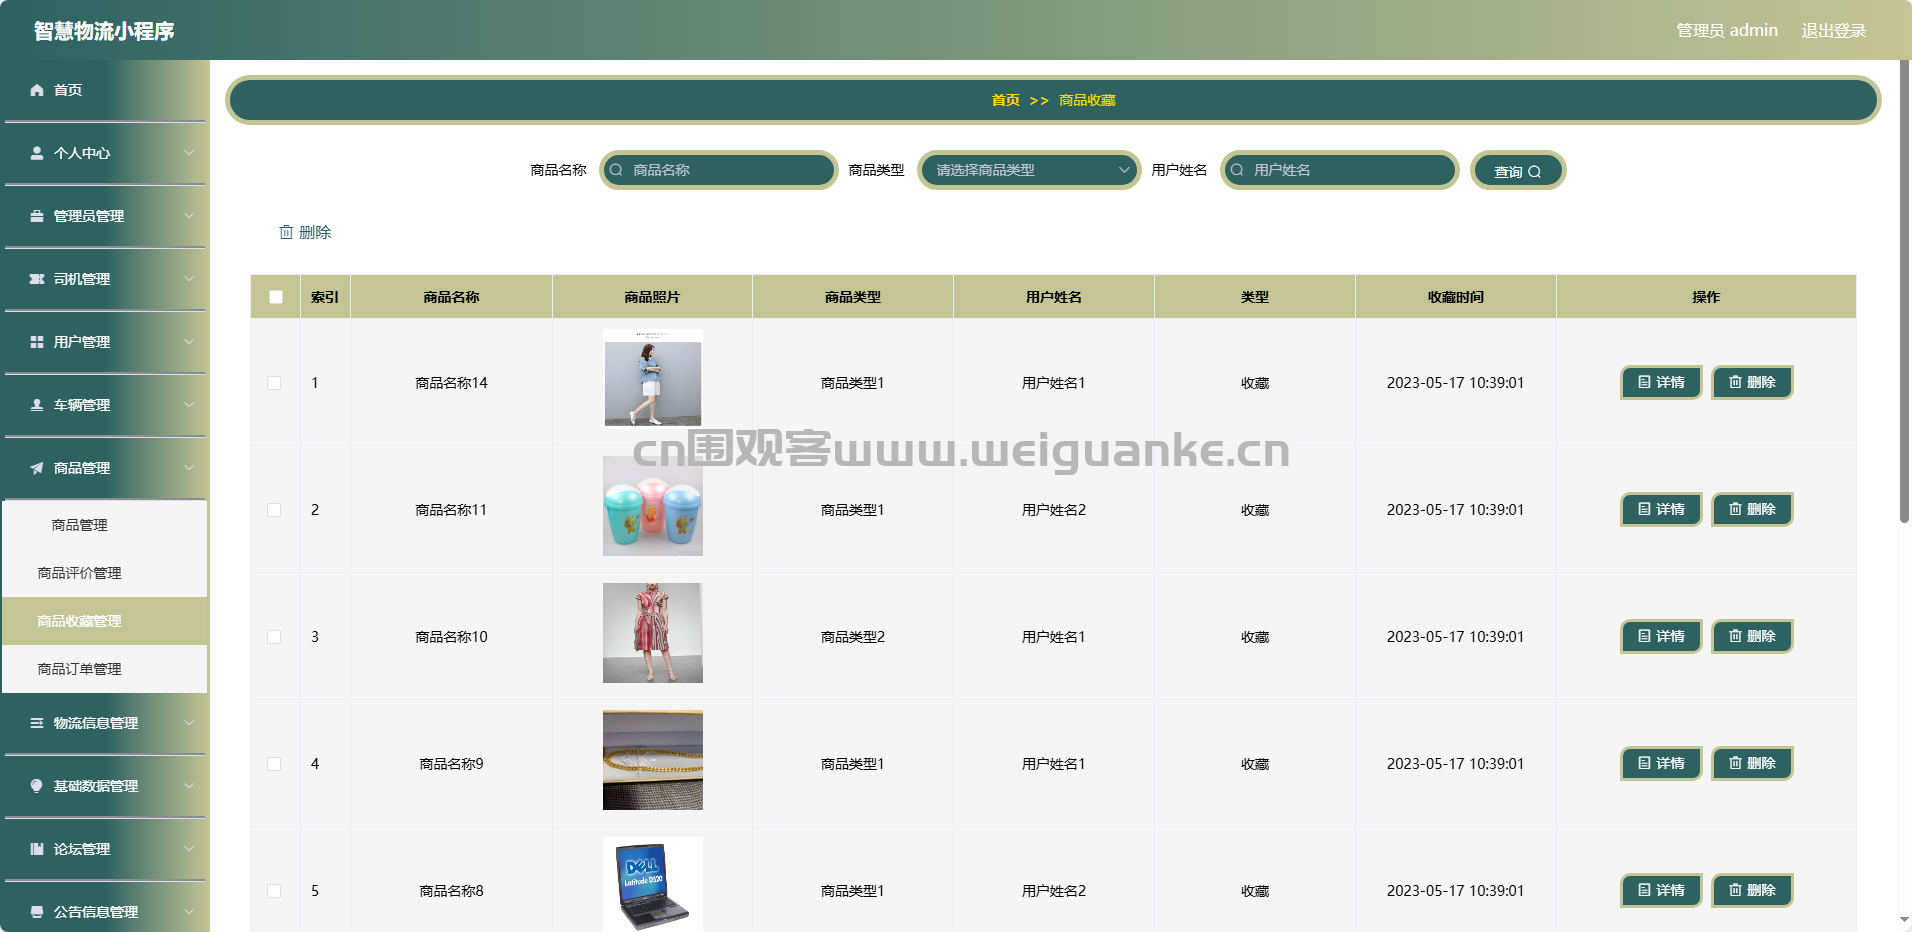Image resolution: width=1912 pixels, height=932 pixels.
Task: Check the checkbox for row 商品名称14
Action: (274, 383)
